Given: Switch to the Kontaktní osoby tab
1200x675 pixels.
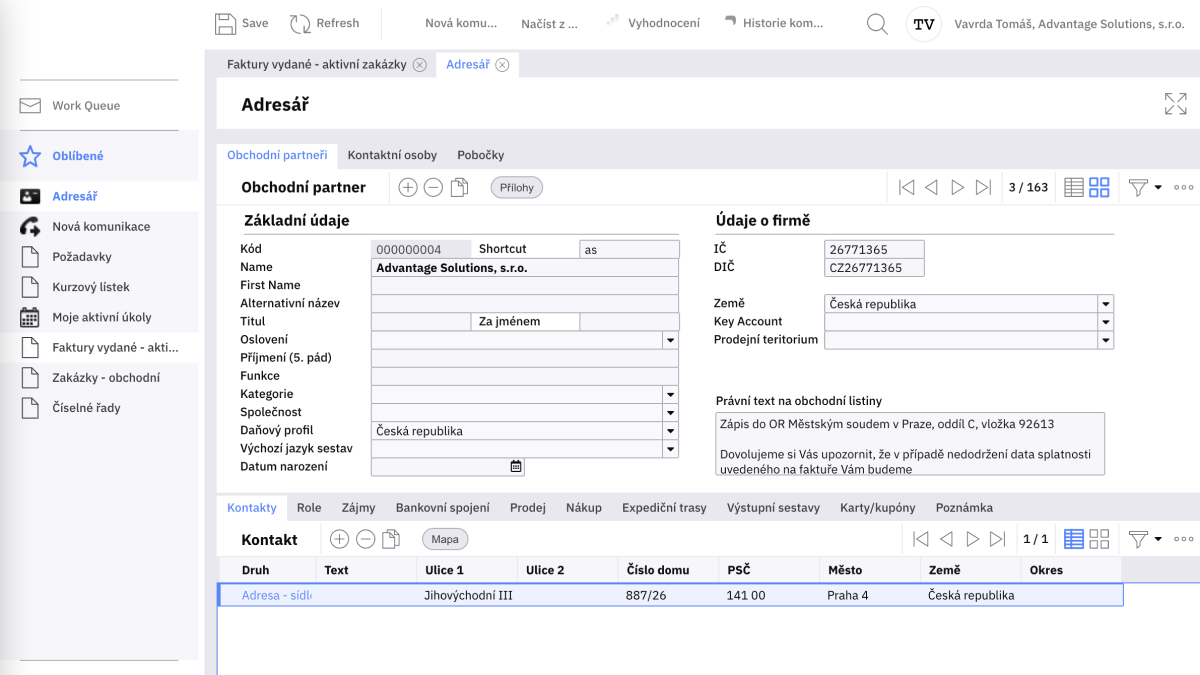Looking at the screenshot, I should (x=392, y=155).
